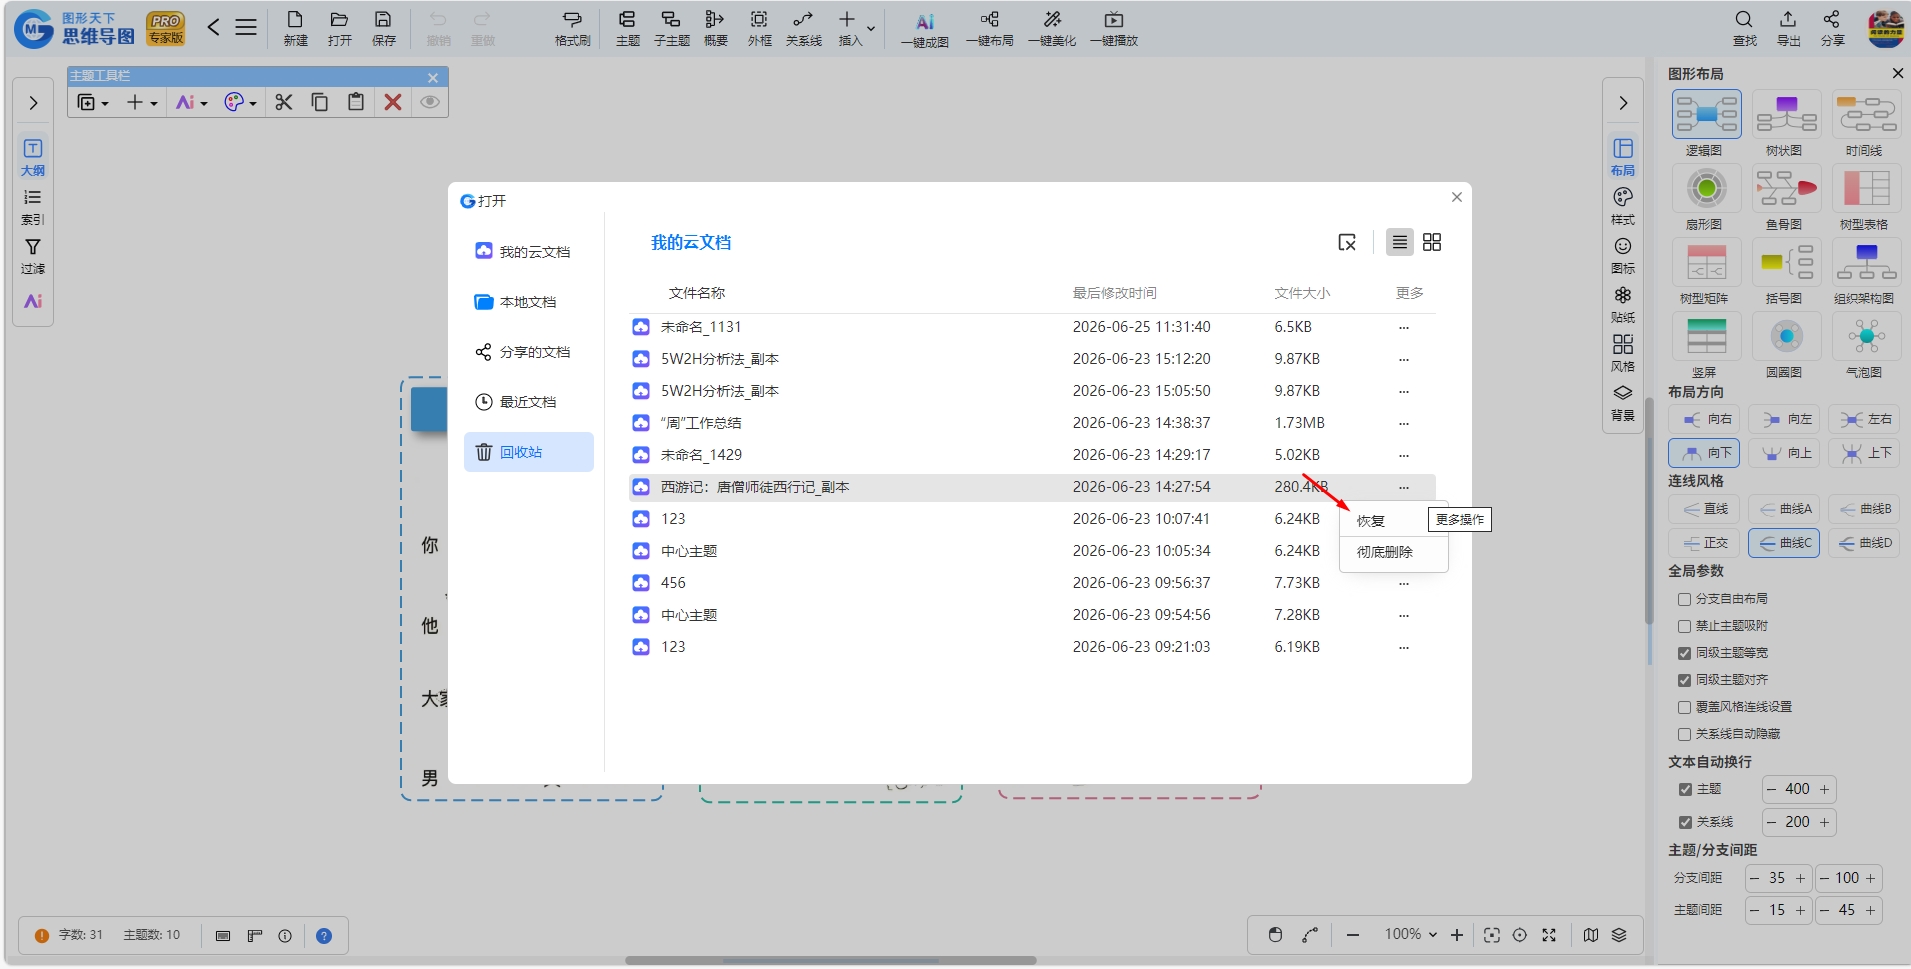Enable 分支自由布局 checkbox
The width and height of the screenshot is (1911, 969).
pyautogui.click(x=1684, y=599)
